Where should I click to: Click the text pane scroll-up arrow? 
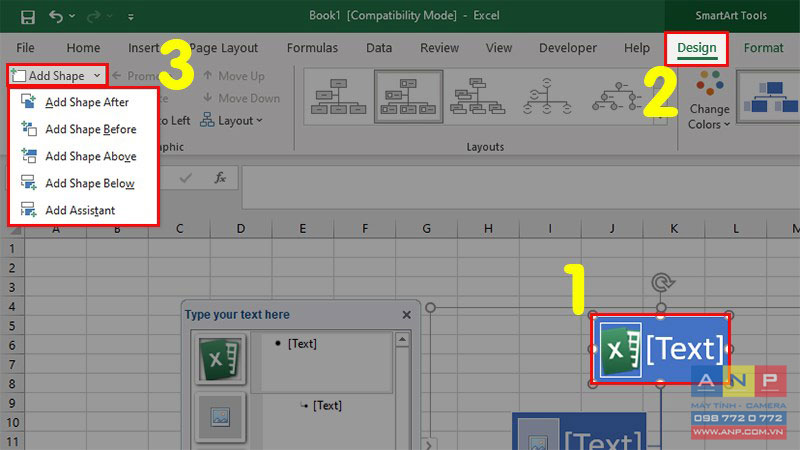(402, 340)
